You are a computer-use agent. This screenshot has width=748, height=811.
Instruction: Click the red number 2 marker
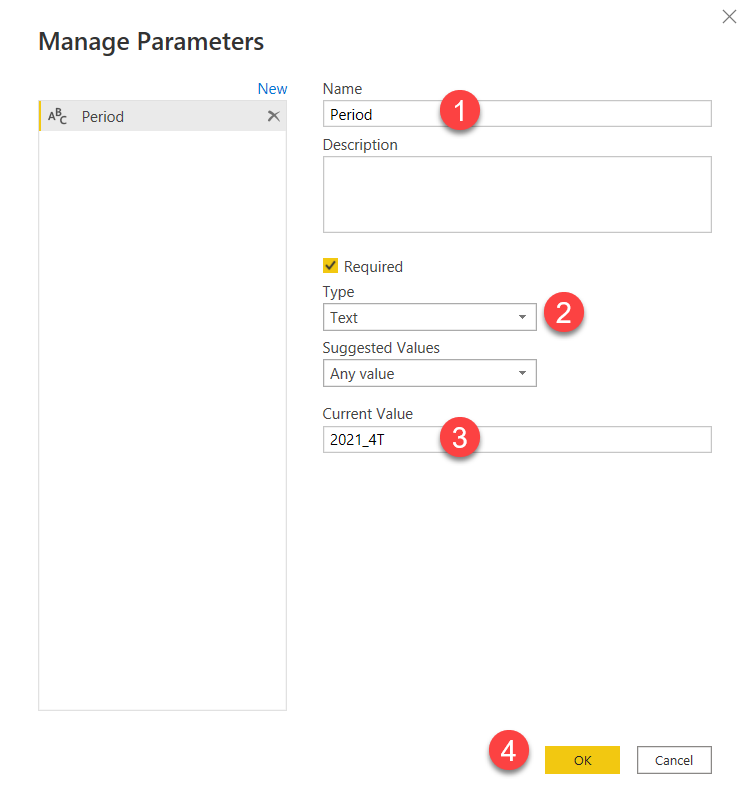tap(563, 313)
